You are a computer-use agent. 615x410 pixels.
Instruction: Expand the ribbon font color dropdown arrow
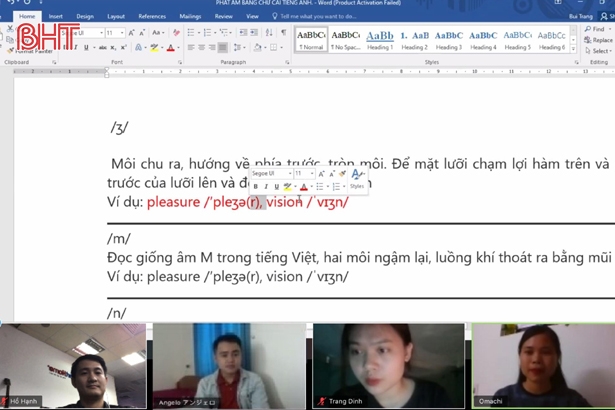point(178,48)
